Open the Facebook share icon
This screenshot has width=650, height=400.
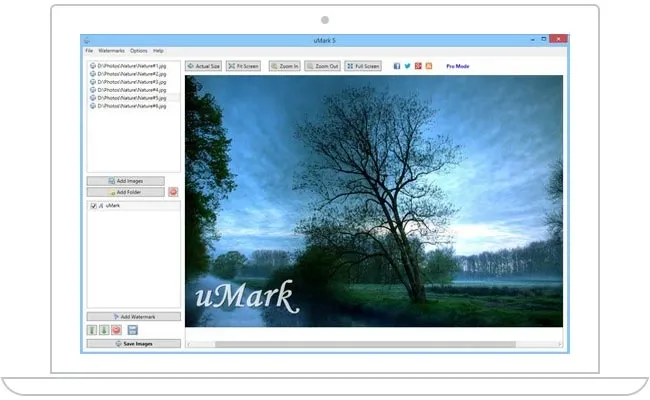coord(397,66)
